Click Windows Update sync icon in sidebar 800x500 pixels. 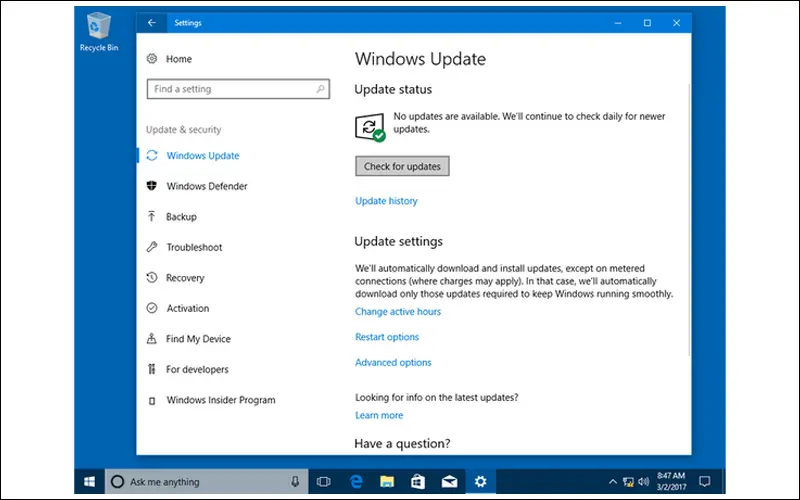click(x=152, y=156)
